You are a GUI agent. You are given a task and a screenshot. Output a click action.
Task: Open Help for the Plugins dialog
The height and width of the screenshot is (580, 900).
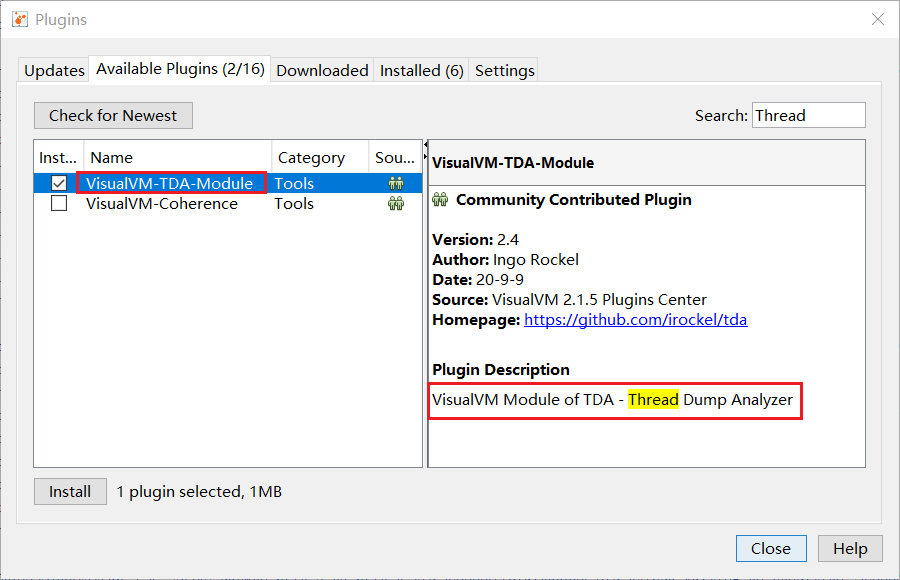coord(850,548)
